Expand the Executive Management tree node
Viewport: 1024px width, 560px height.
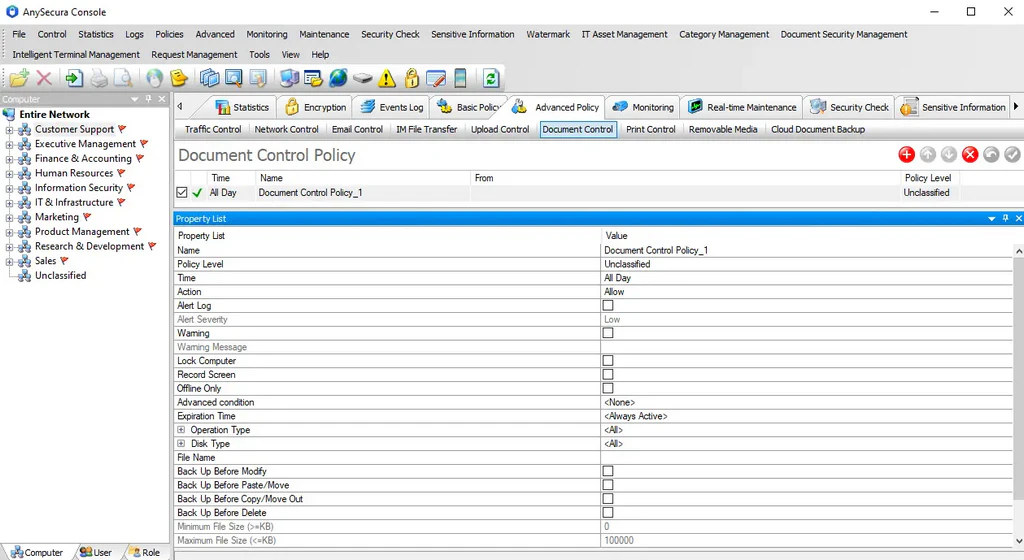point(9,144)
